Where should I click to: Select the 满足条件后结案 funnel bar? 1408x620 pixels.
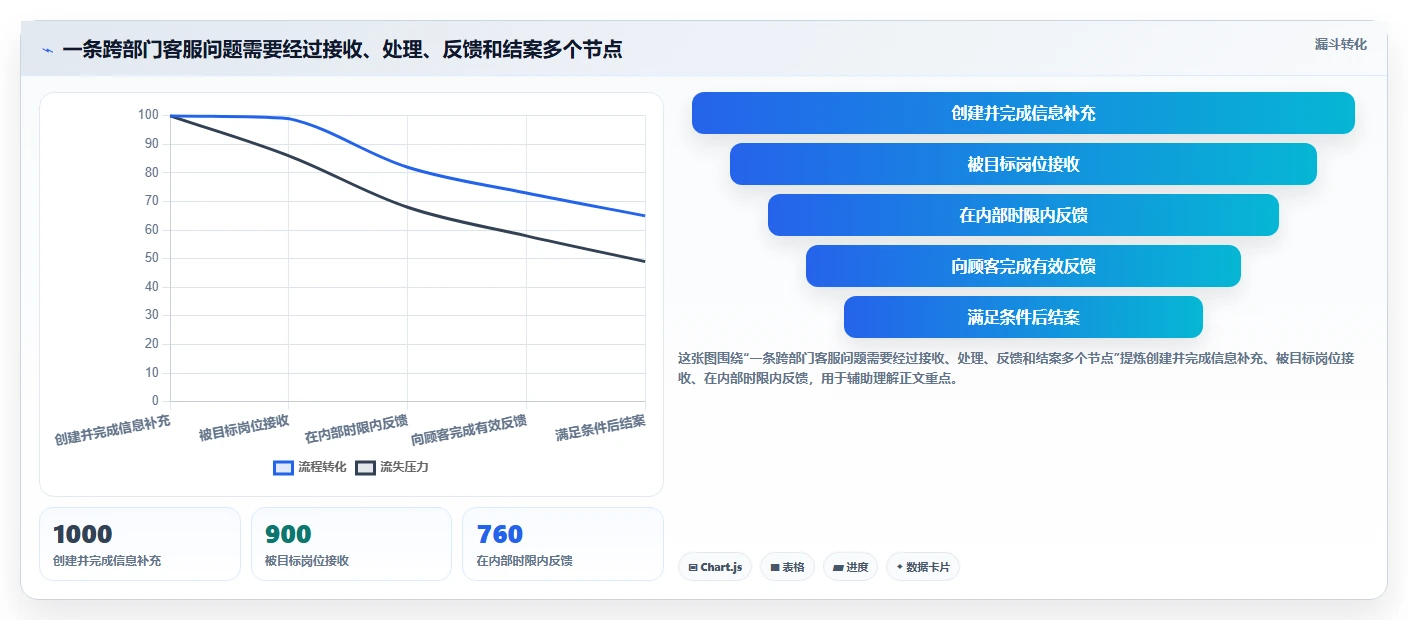pos(1023,317)
